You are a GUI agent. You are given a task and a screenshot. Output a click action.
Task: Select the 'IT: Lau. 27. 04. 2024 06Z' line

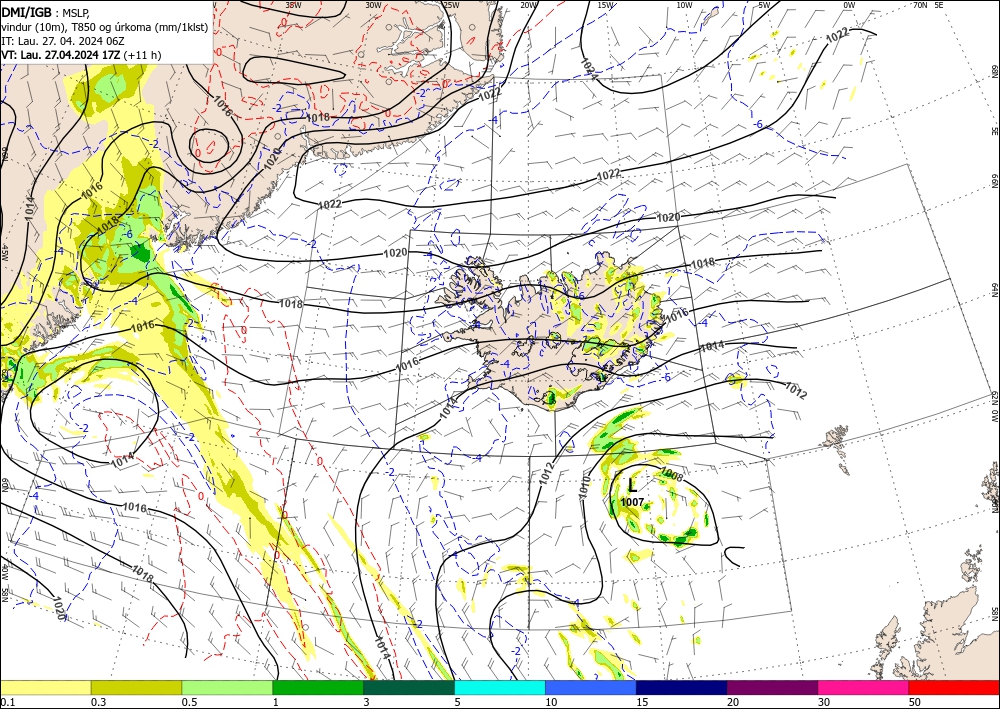click(x=62, y=41)
